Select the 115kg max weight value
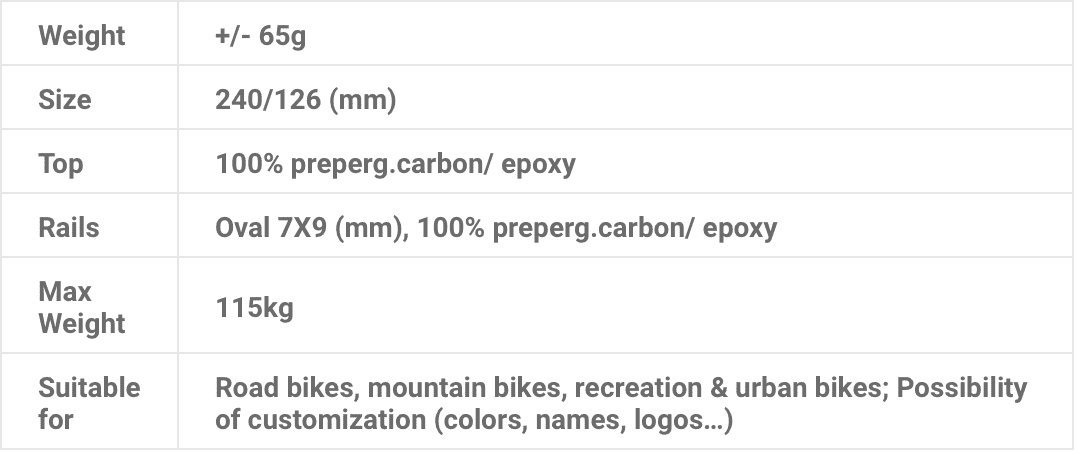The height and width of the screenshot is (452, 1076). point(255,307)
